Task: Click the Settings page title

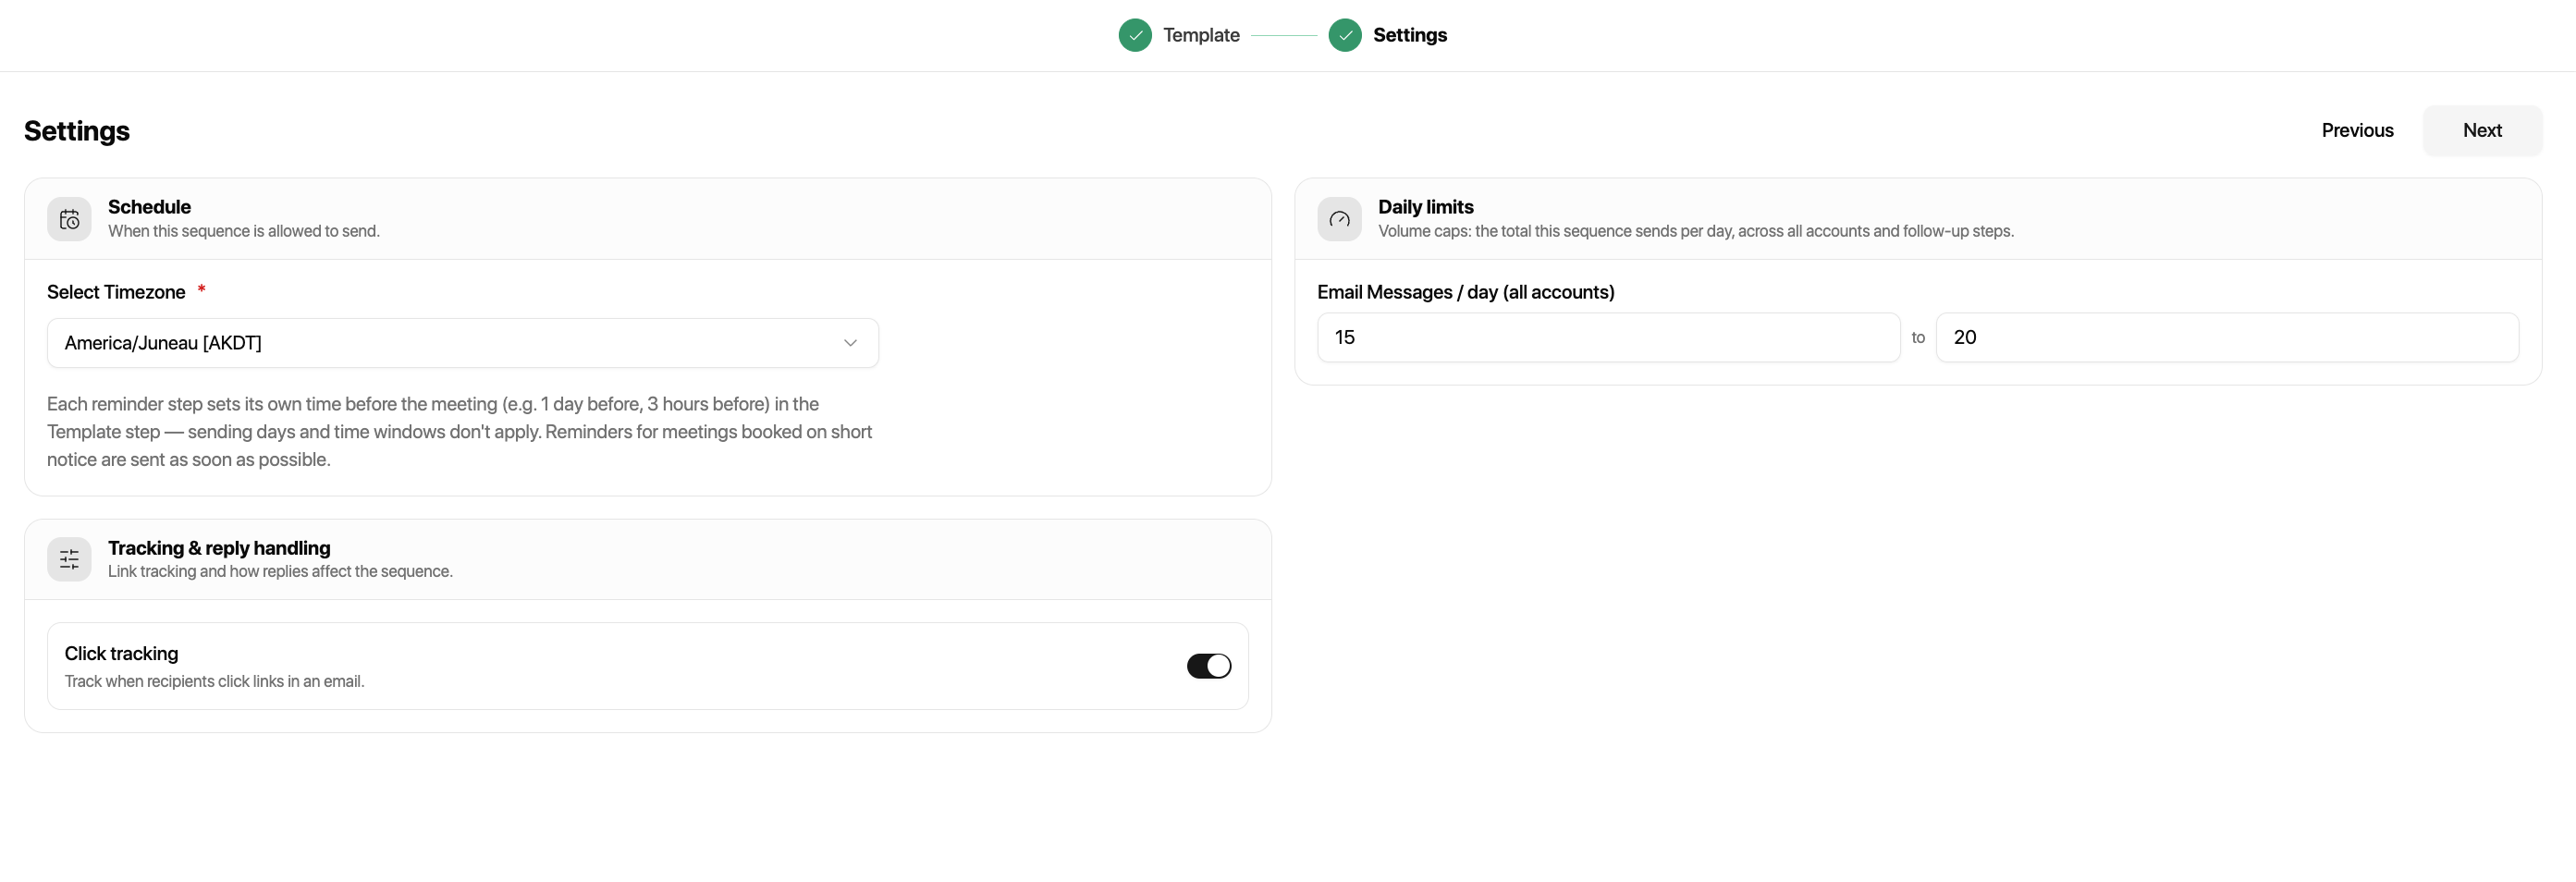Action: tap(77, 131)
